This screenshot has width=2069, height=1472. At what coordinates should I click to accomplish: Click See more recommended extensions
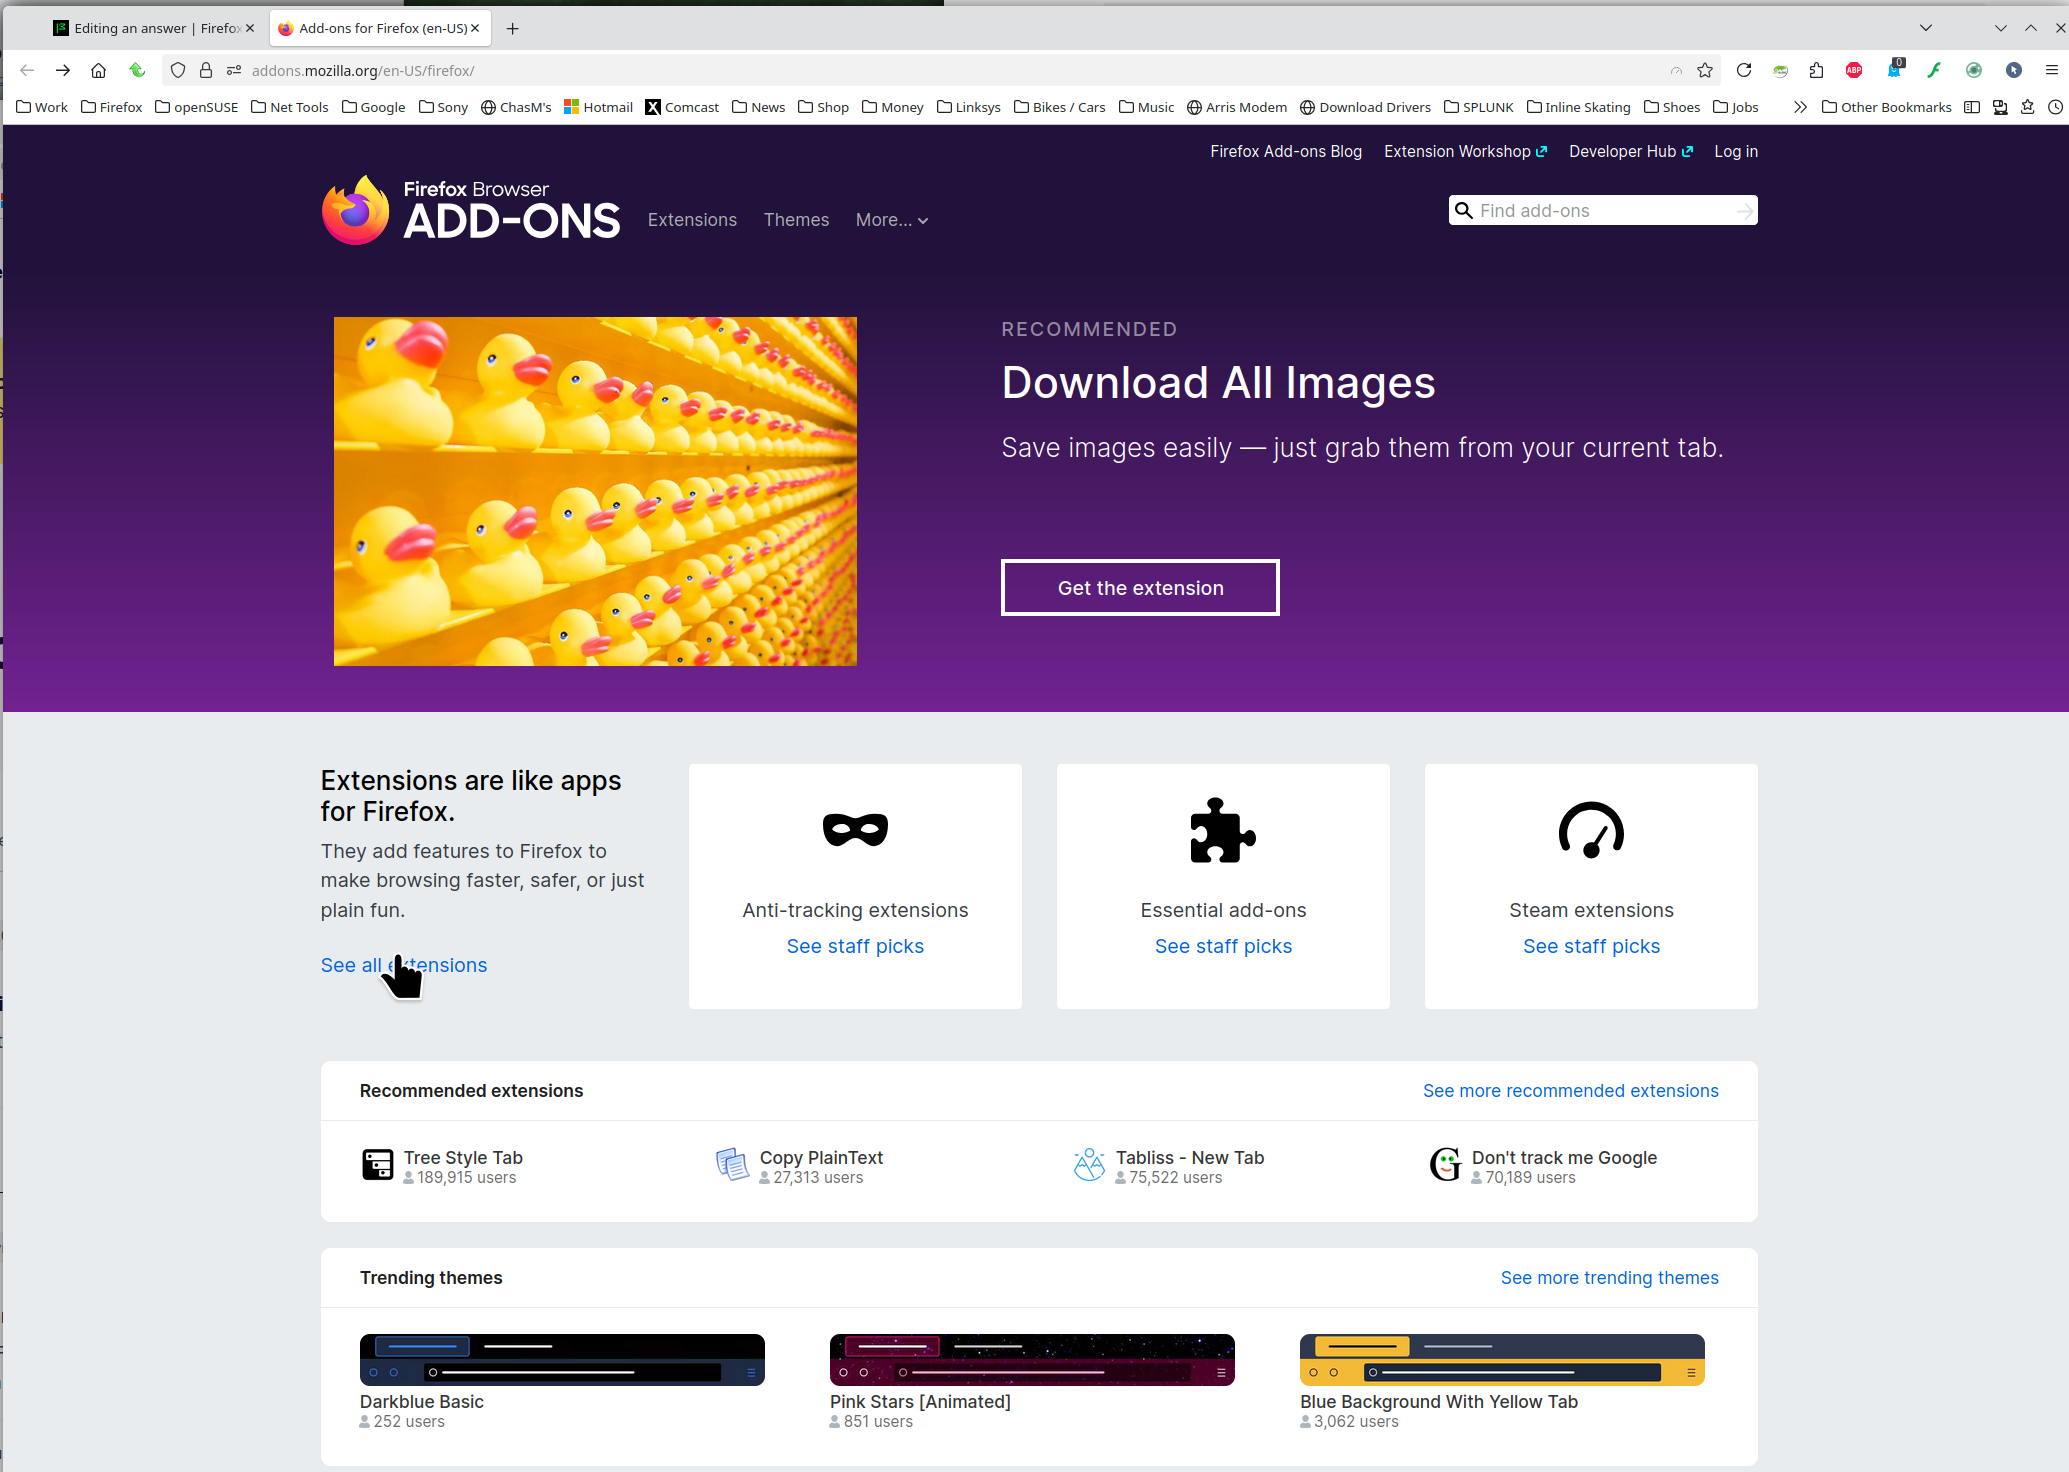tap(1570, 1091)
